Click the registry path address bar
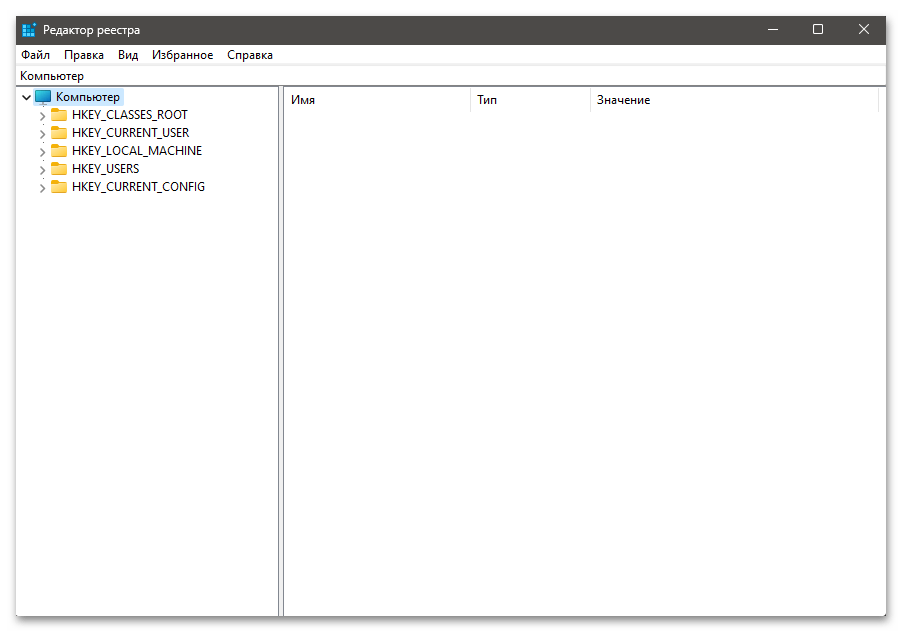The height and width of the screenshot is (632, 902). pyautogui.click(x=450, y=76)
